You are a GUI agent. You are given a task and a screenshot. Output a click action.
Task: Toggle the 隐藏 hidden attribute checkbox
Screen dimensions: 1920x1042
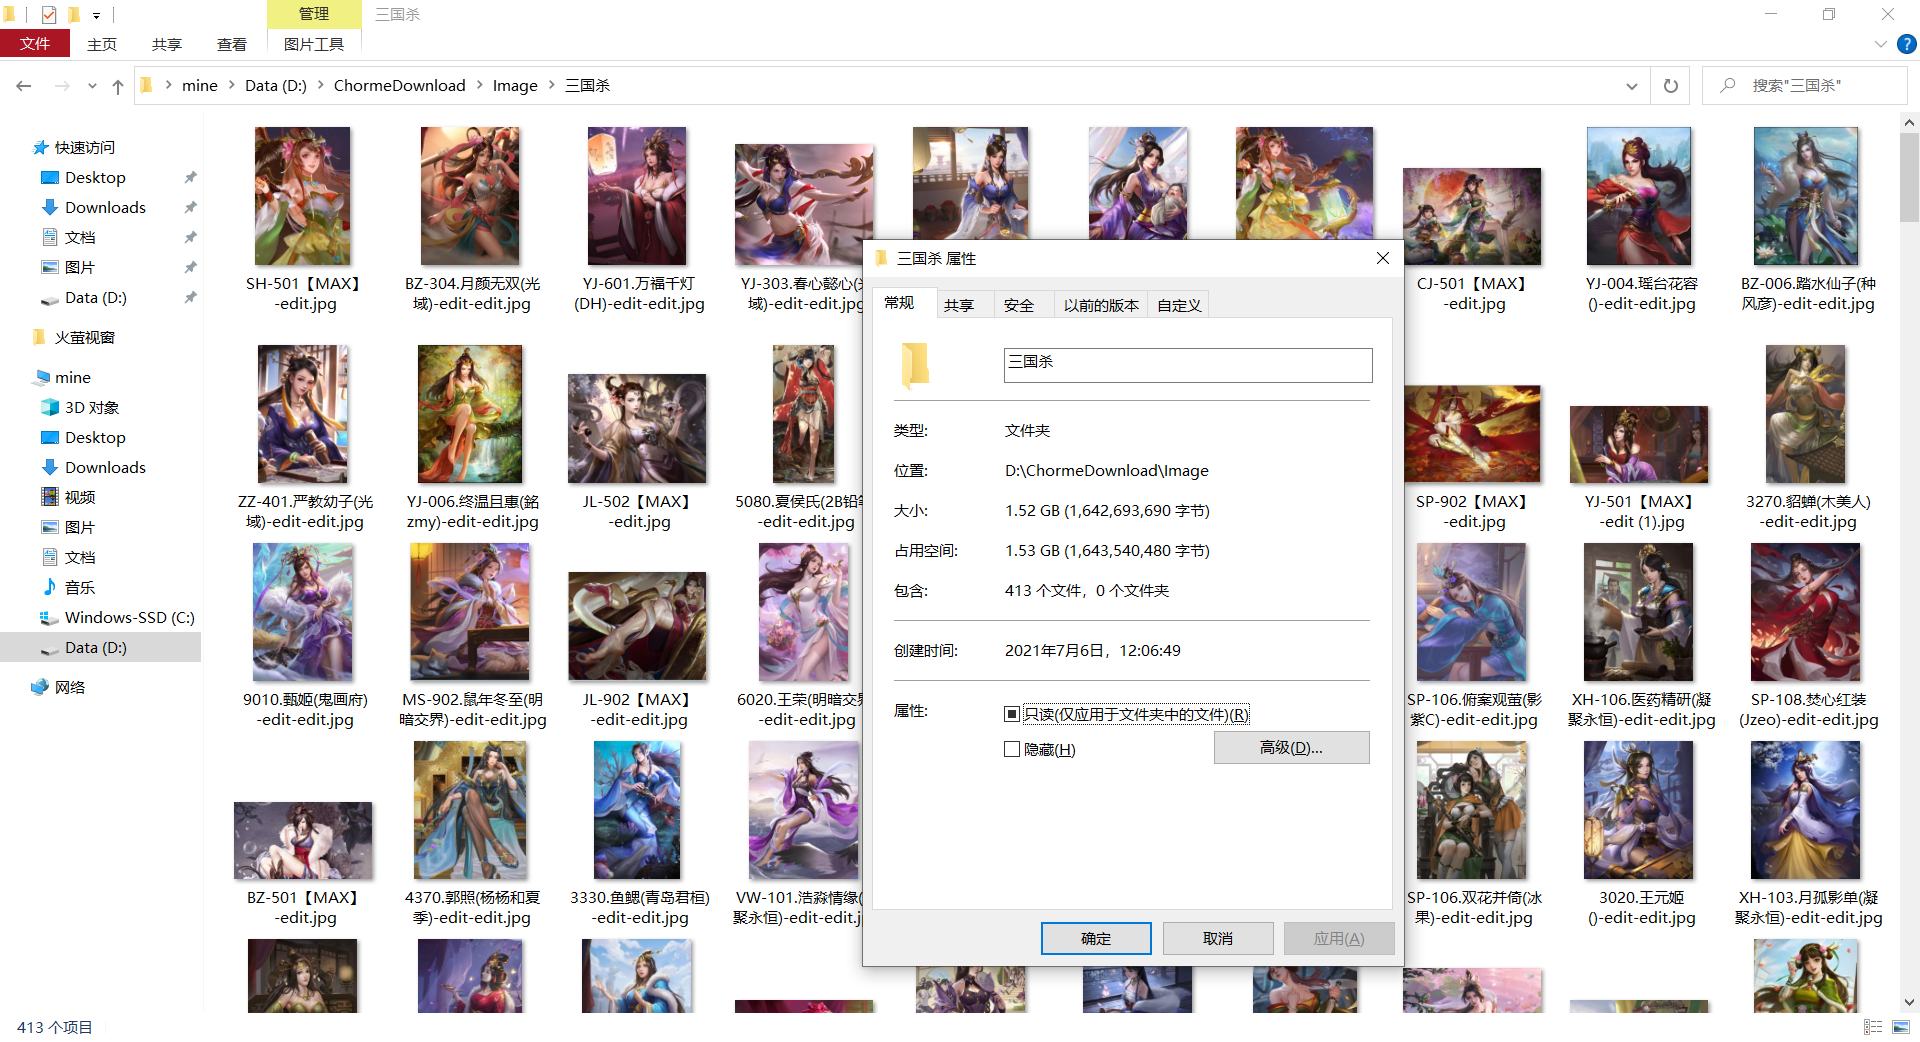pyautogui.click(x=1012, y=749)
